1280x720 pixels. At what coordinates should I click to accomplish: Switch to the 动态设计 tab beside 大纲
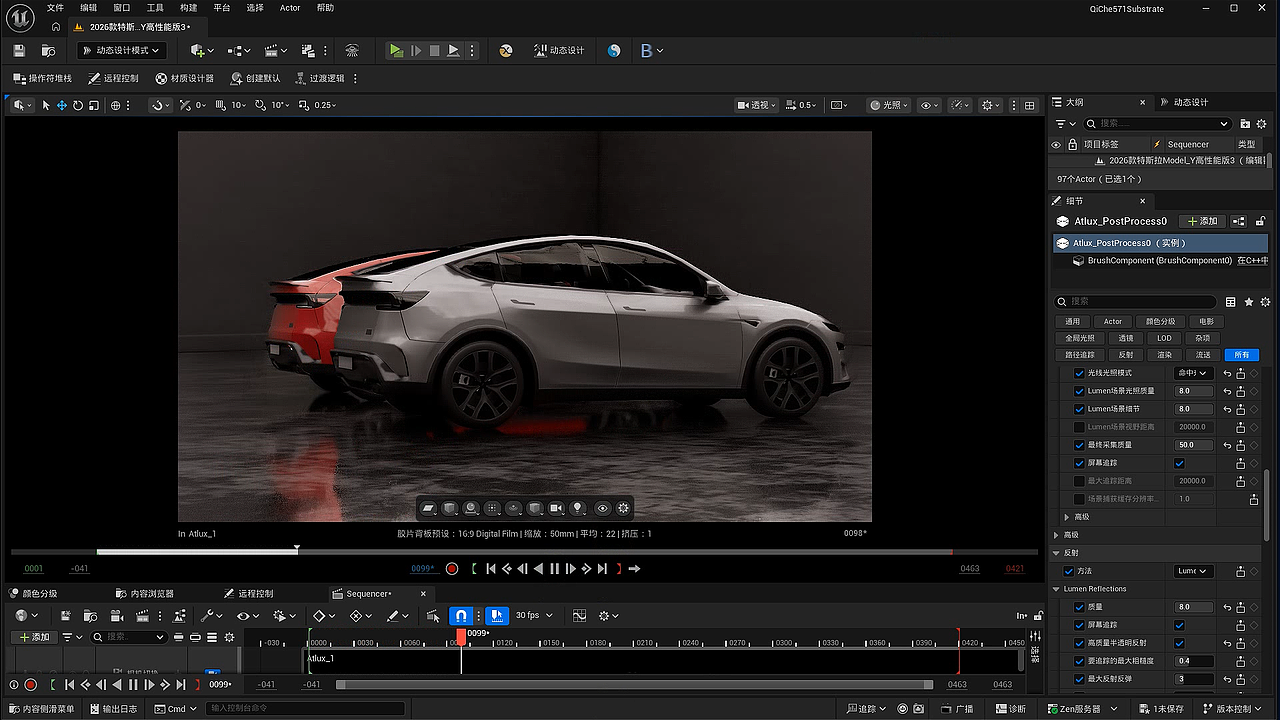coord(1184,102)
